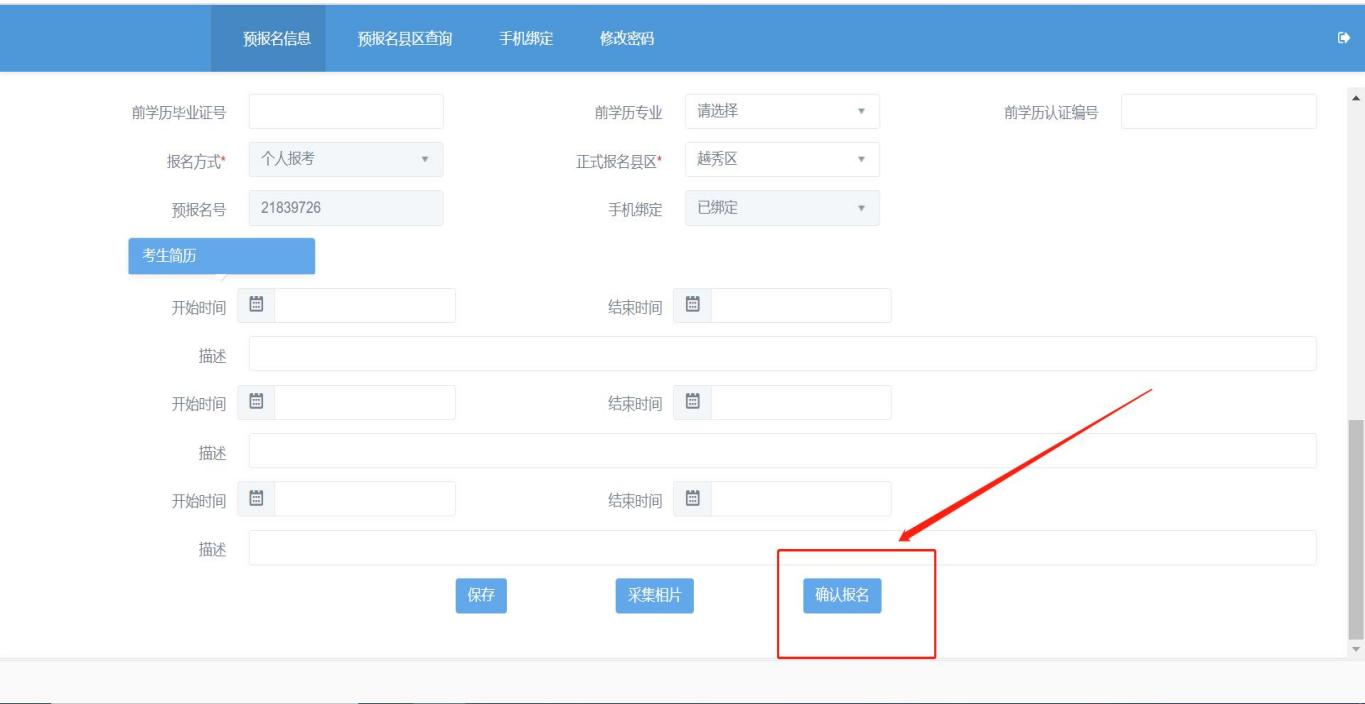1365x704 pixels.
Task: Open the 手机绑定 tab in navigation
Action: pos(526,39)
